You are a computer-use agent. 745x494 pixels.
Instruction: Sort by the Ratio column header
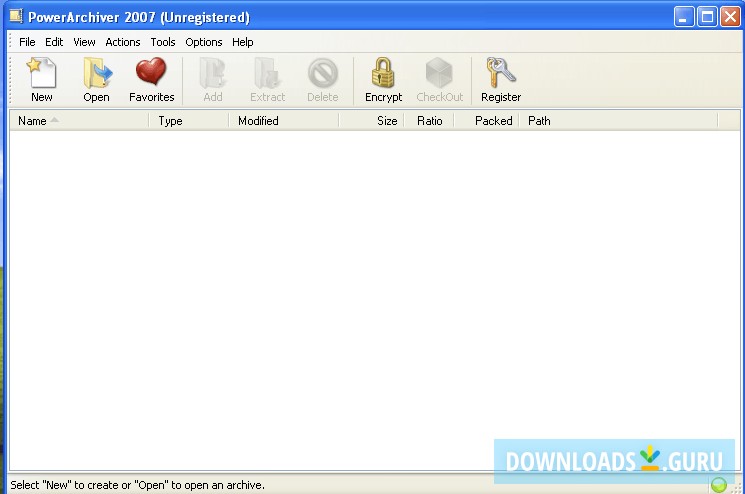pyautogui.click(x=429, y=121)
